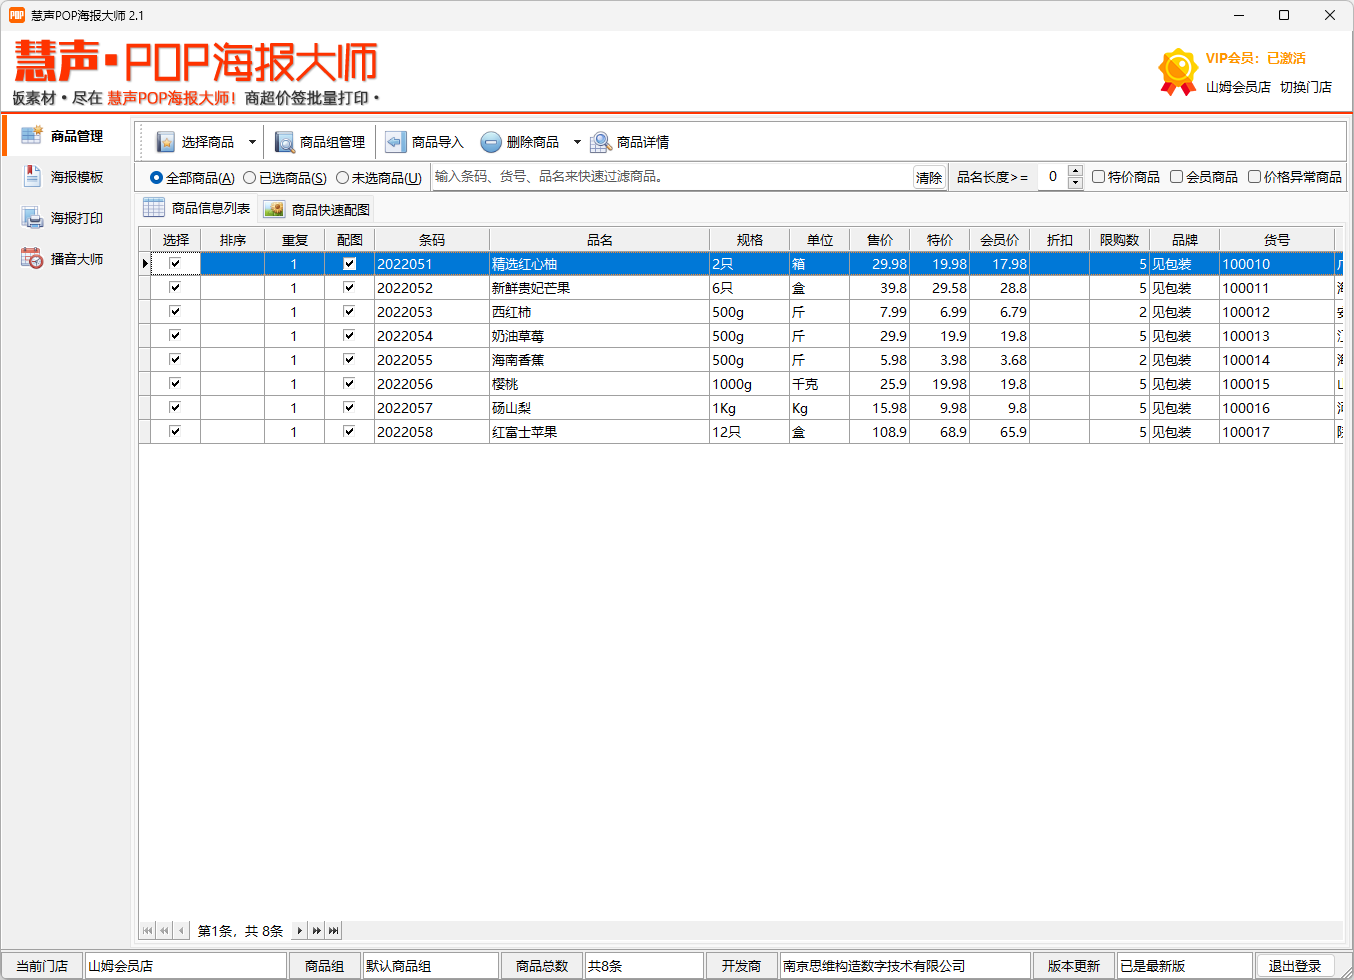This screenshot has width=1354, height=980.
Task: Open the 商品信息列表 tab
Action: click(x=196, y=208)
